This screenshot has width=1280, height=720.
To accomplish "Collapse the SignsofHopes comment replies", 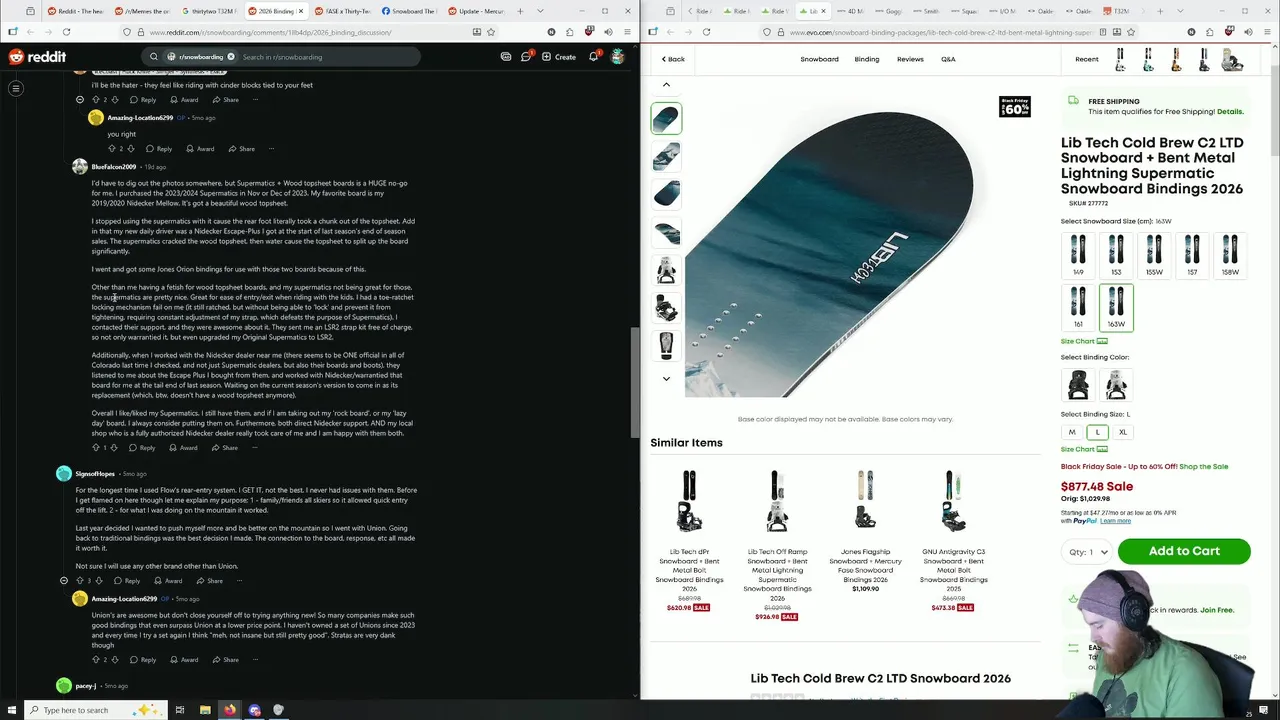I will pyautogui.click(x=64, y=581).
